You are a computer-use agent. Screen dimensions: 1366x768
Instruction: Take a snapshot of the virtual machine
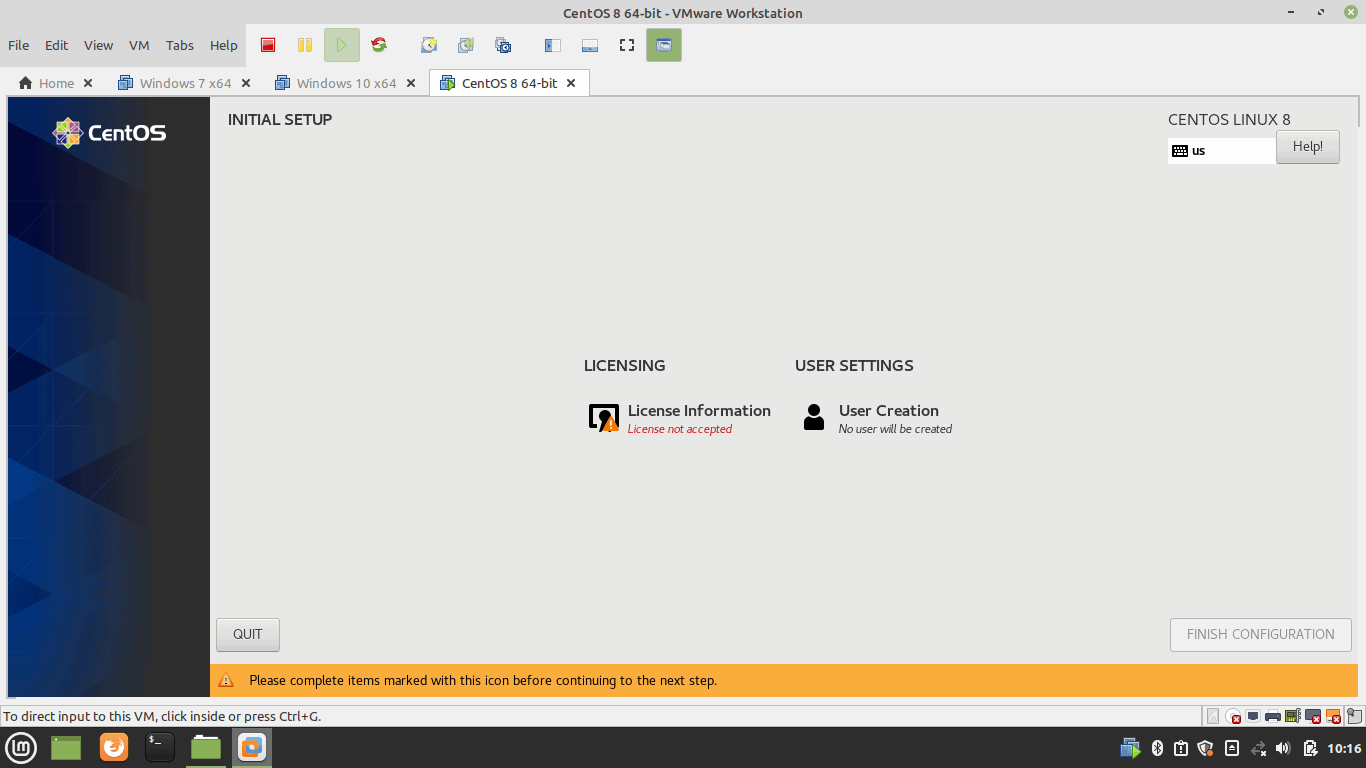[x=429, y=45]
